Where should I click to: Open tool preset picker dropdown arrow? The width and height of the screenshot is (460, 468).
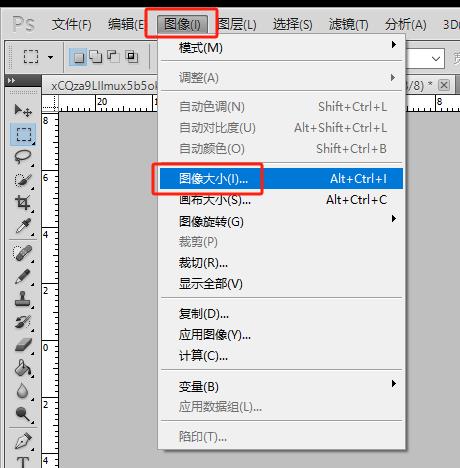50,57
